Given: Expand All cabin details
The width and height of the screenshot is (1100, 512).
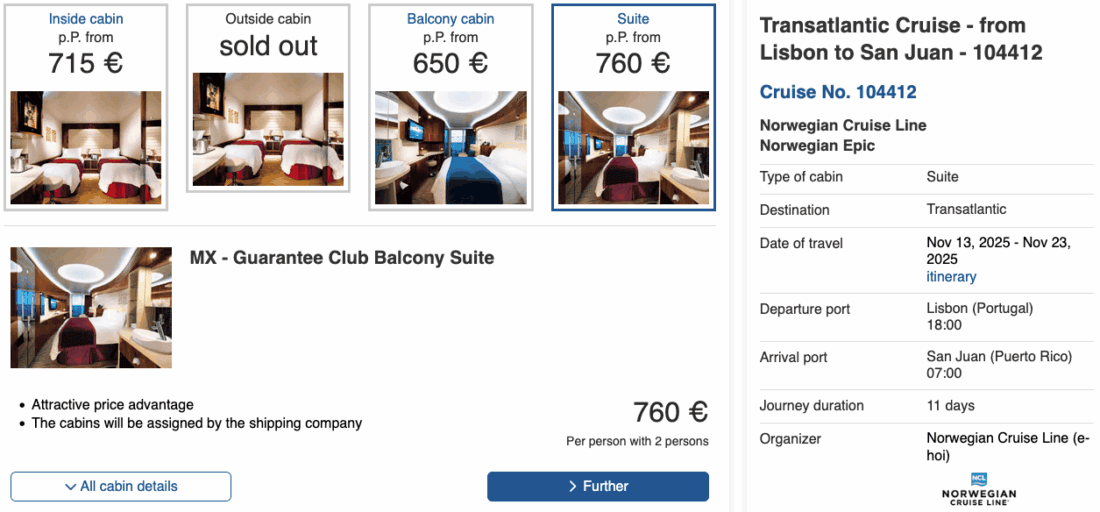Looking at the screenshot, I should (121, 487).
